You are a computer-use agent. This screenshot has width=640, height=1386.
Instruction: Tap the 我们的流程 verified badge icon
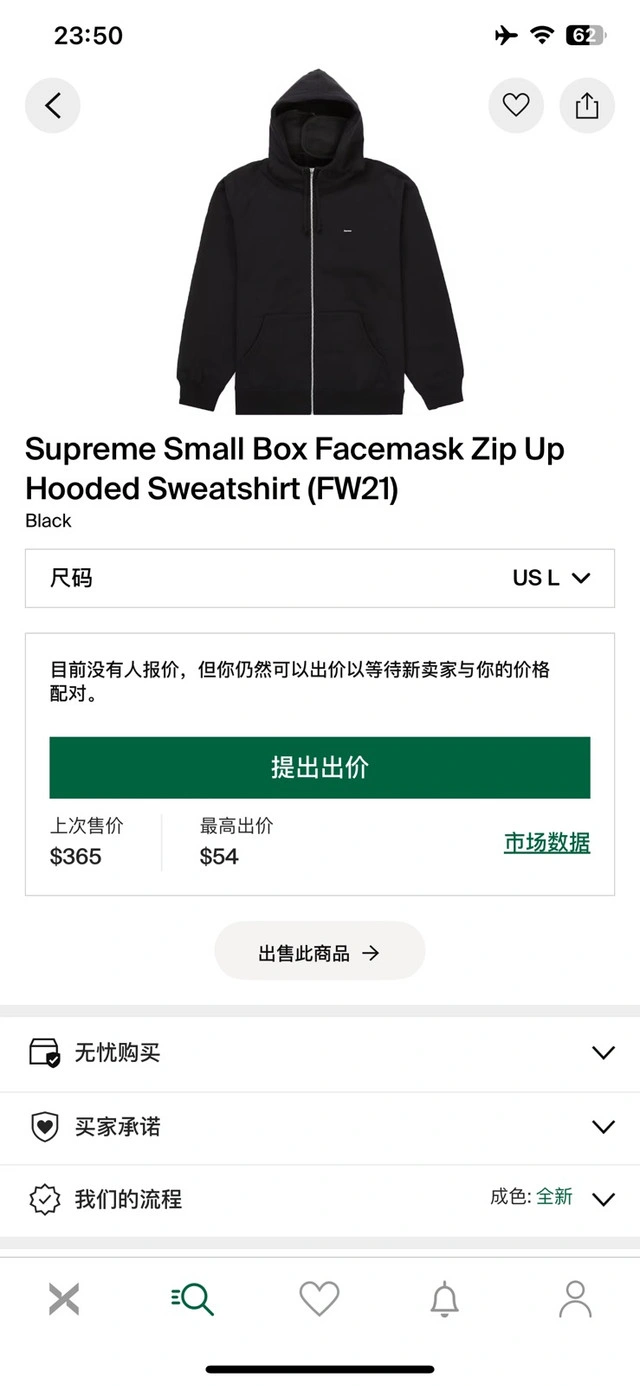click(45, 1200)
